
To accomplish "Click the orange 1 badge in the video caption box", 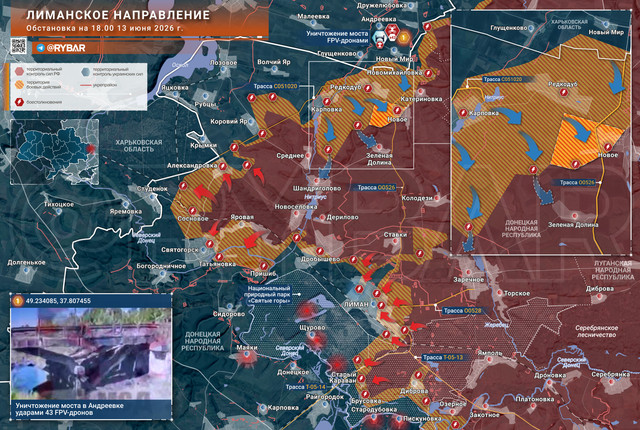I will 18,301.
